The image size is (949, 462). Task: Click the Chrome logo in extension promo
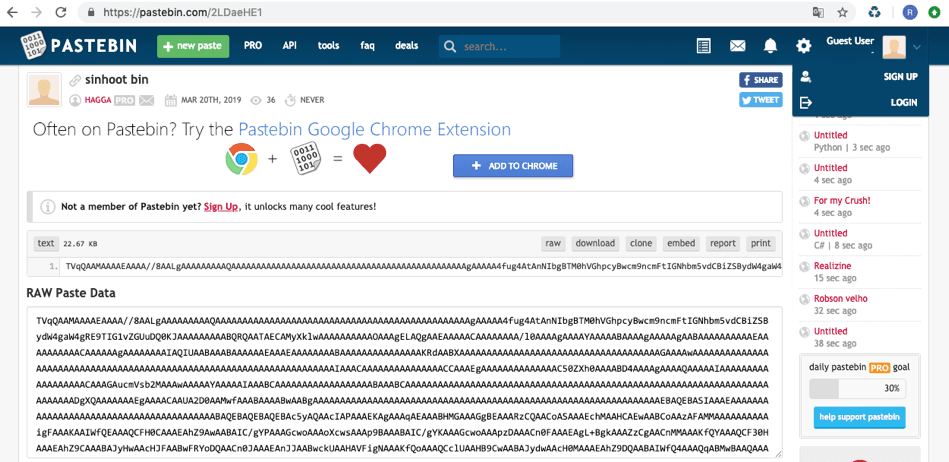pos(241,159)
